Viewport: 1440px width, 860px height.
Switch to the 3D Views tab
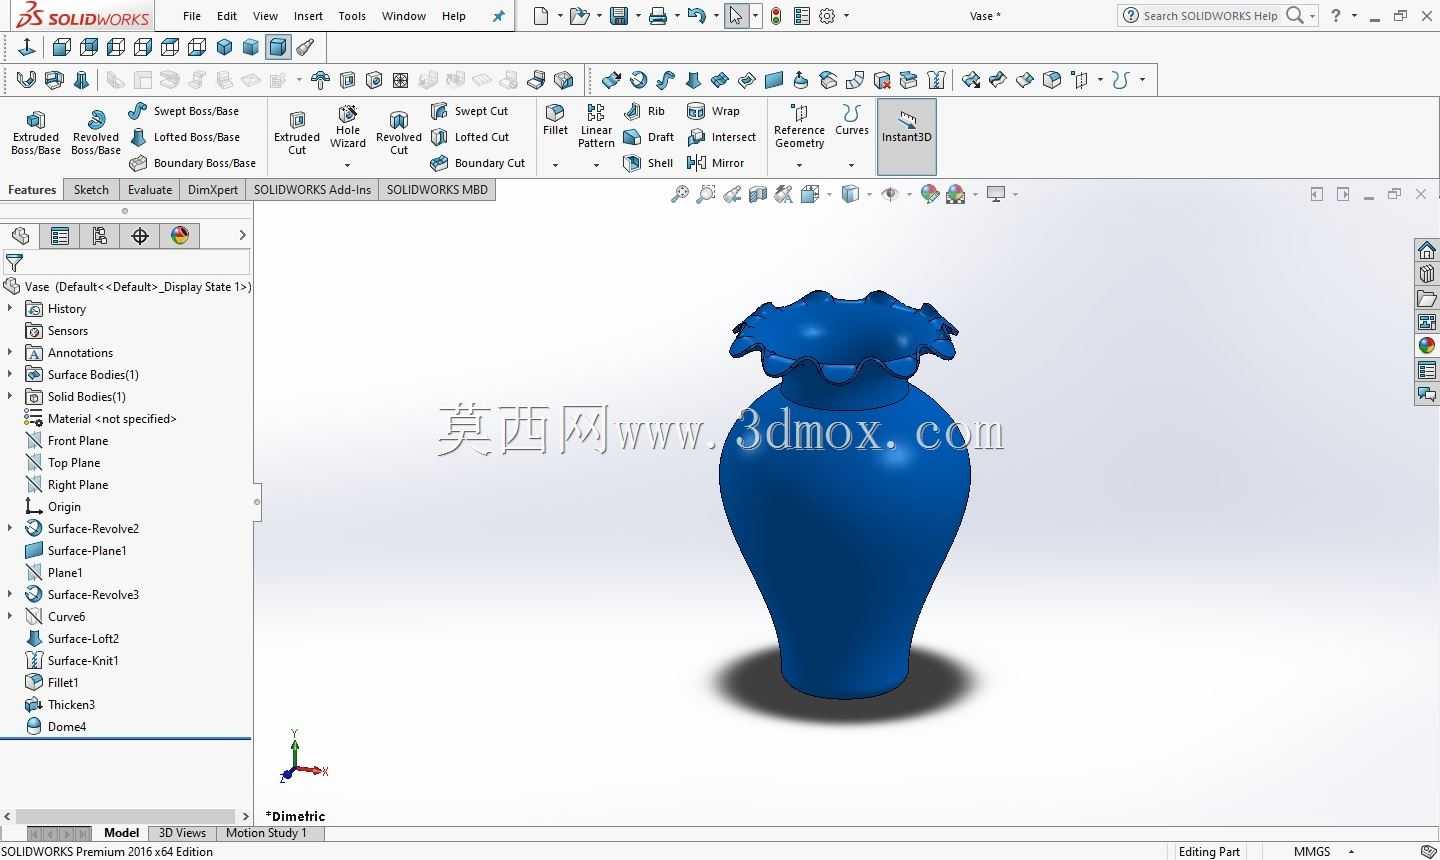(x=182, y=833)
